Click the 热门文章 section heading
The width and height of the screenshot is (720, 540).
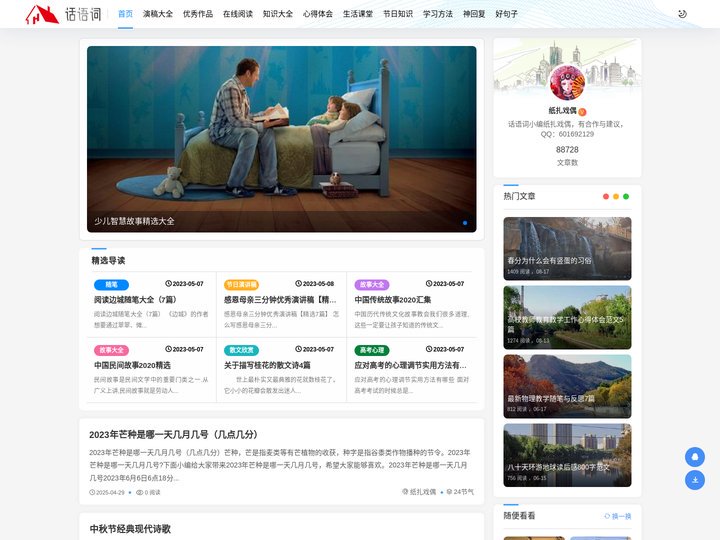(x=519, y=197)
